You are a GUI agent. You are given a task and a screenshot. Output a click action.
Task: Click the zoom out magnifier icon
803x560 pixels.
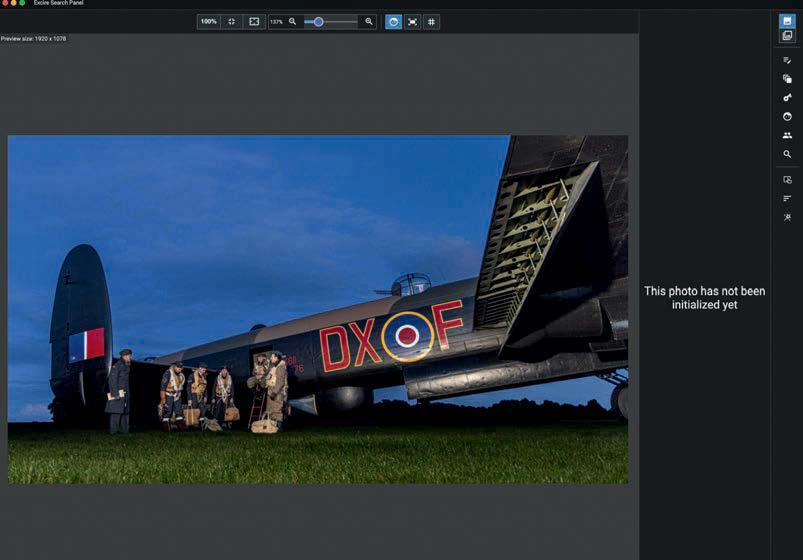[292, 21]
